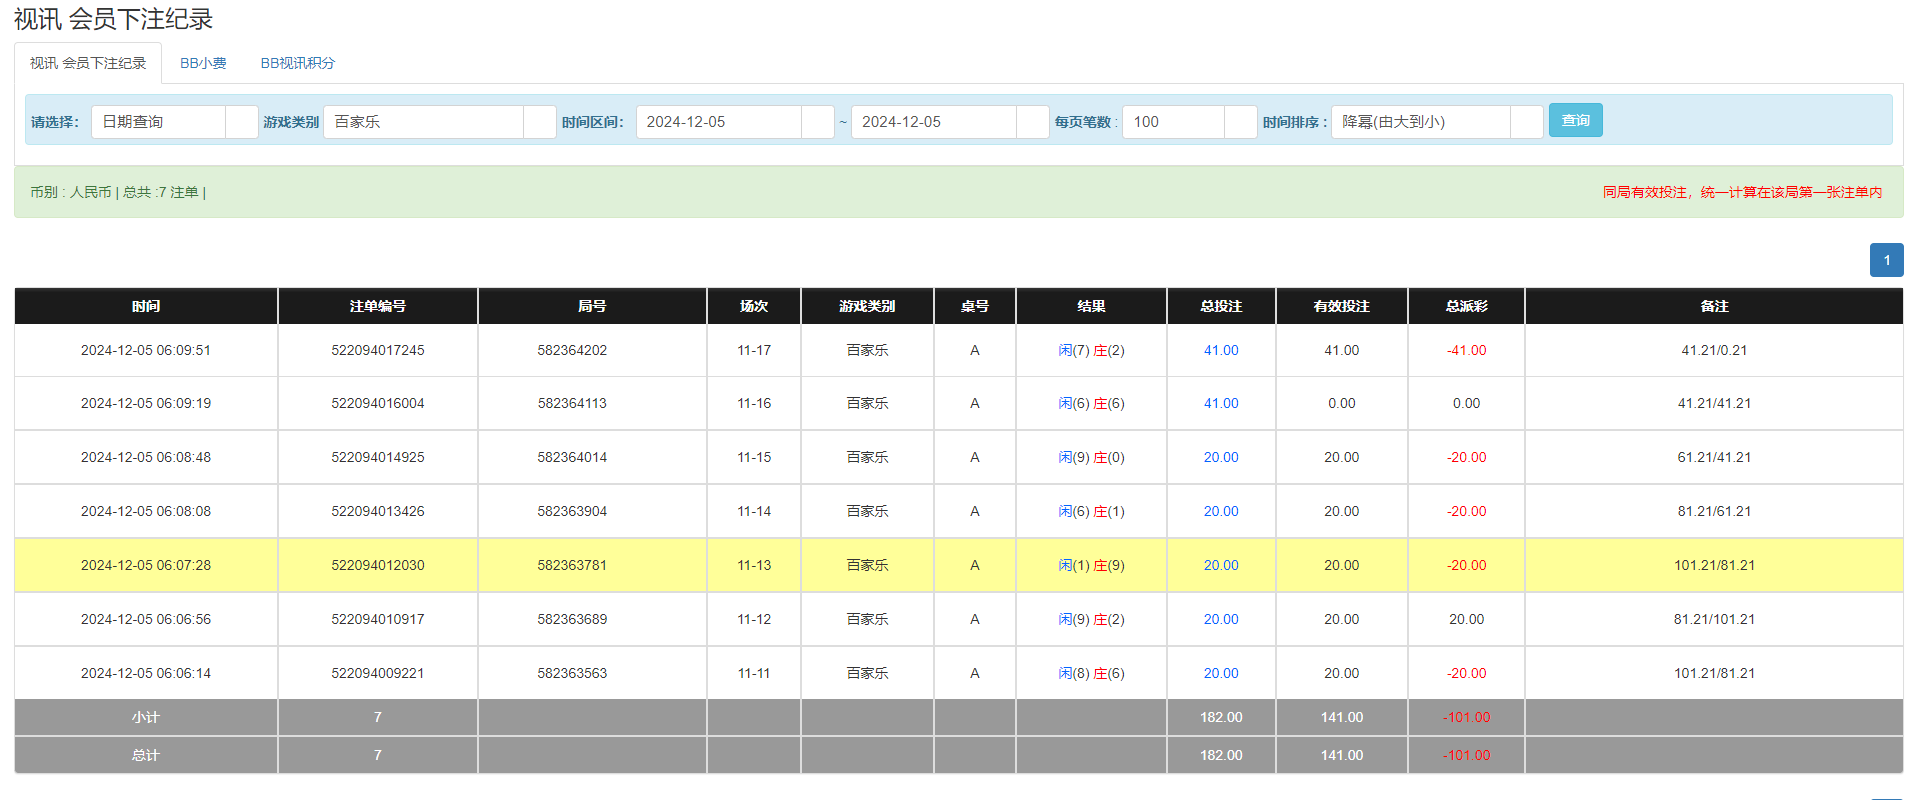1918x800 pixels.
Task: Click the 总派彩 column header
Action: point(1466,306)
